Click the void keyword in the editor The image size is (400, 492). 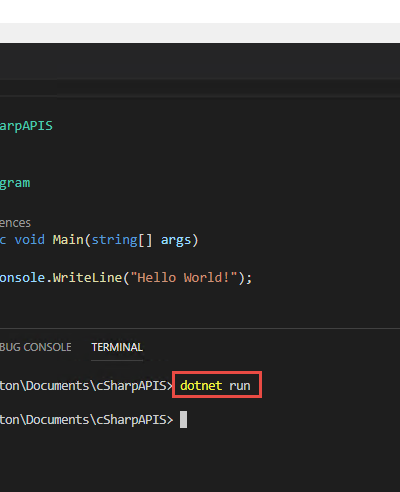[x=30, y=240]
